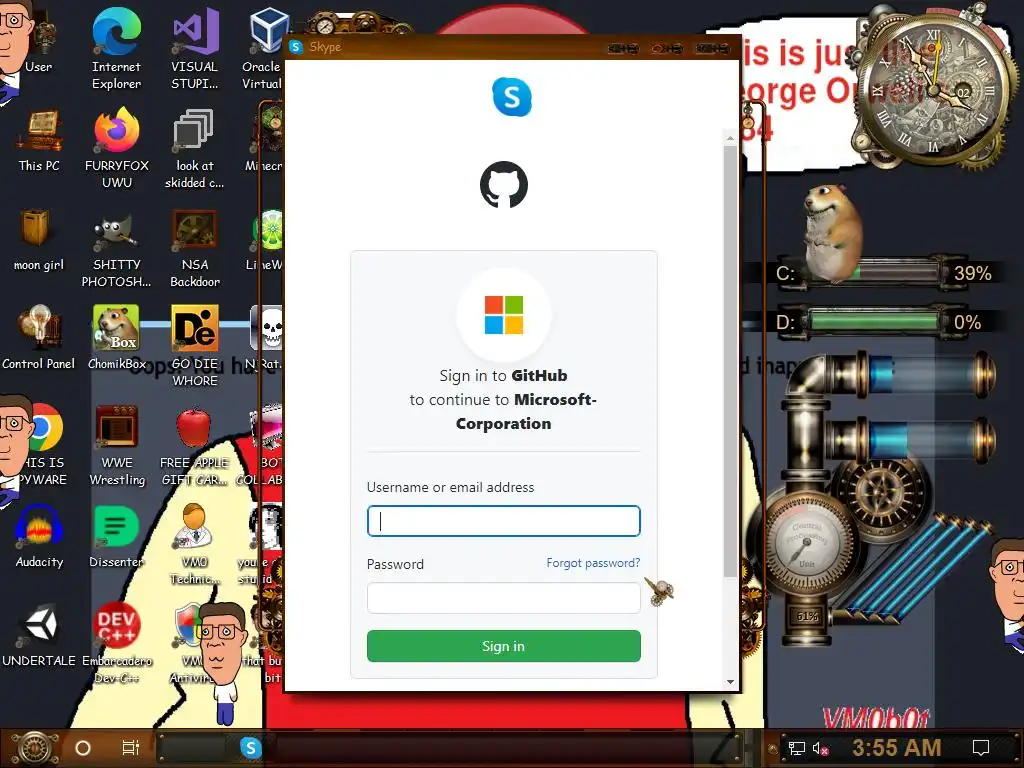The height and width of the screenshot is (768, 1024).
Task: Click the Skype logo in sign-in window
Action: 512,97
